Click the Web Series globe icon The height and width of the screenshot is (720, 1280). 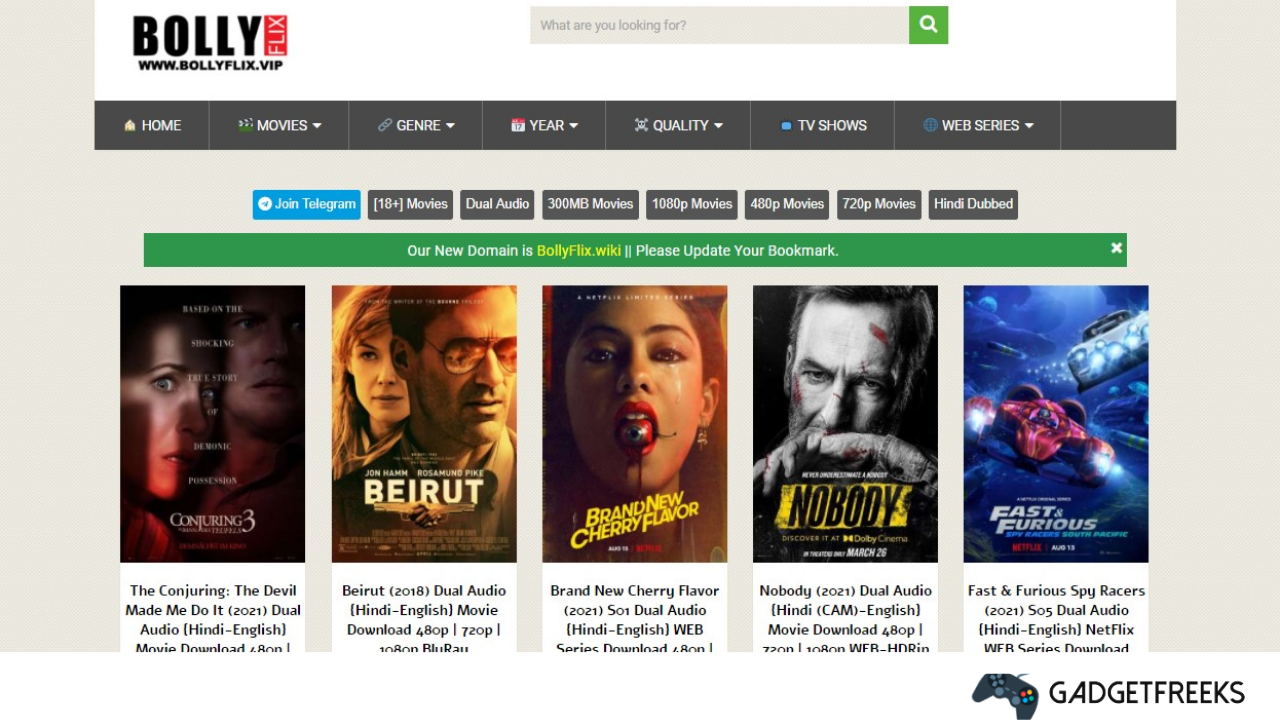click(930, 125)
